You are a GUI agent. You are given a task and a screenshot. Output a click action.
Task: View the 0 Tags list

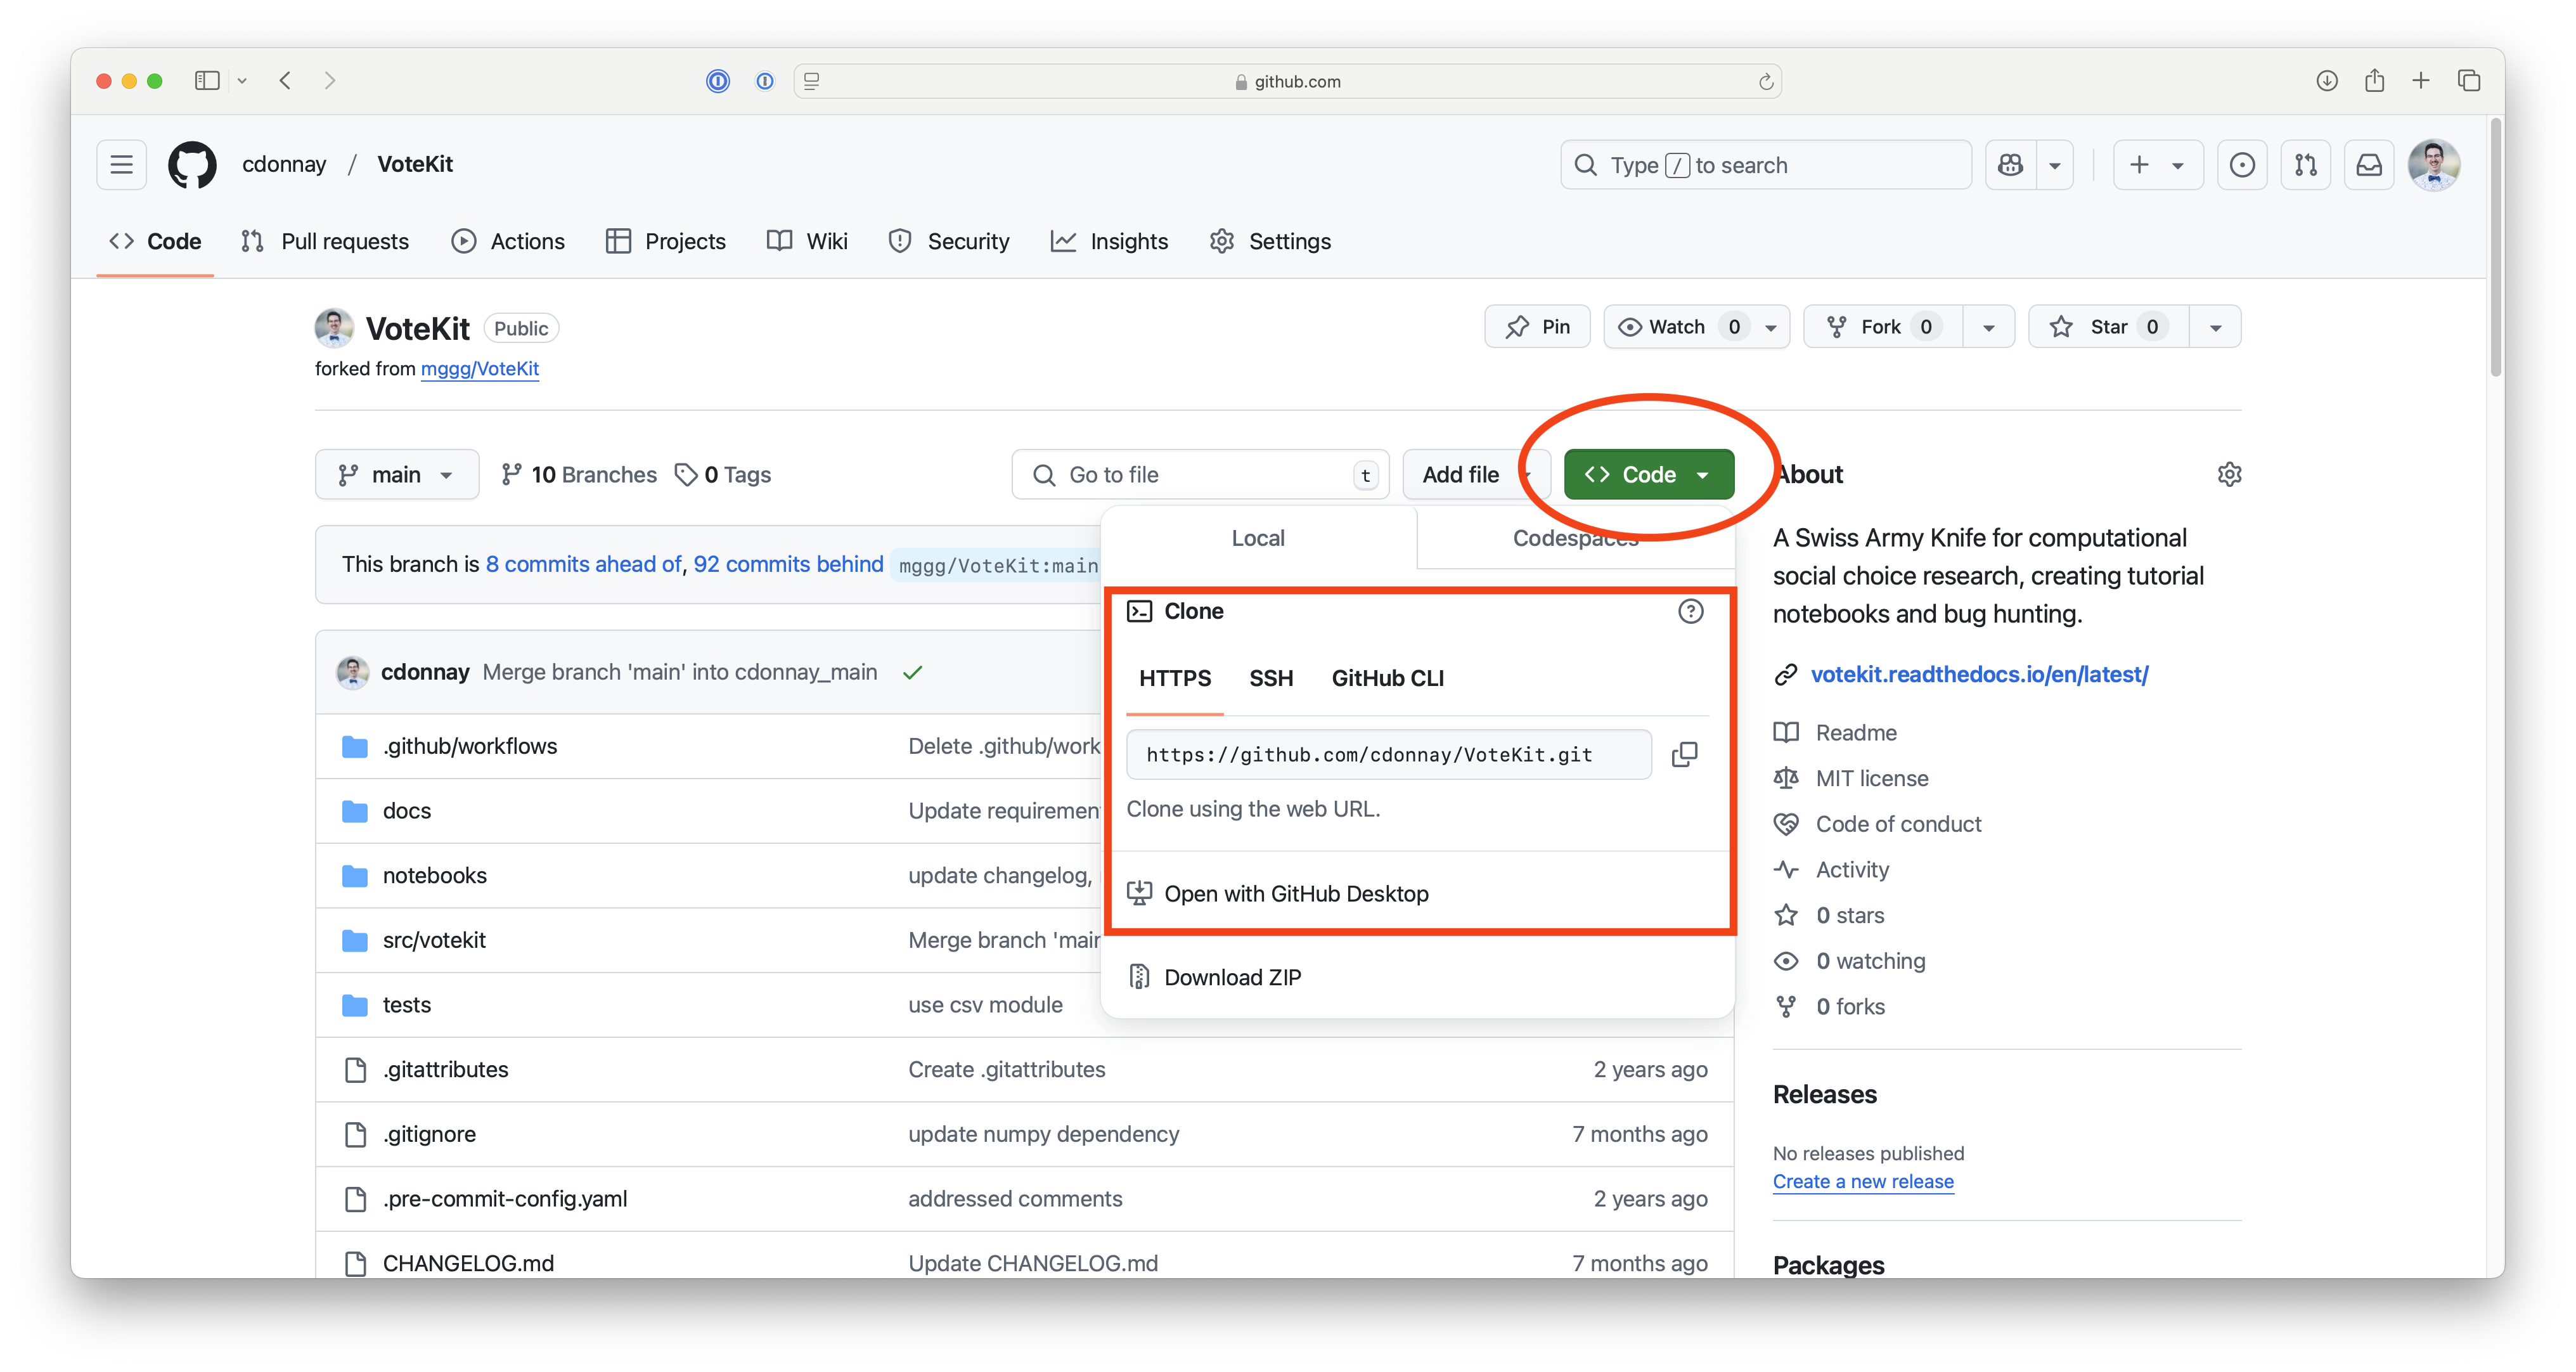coord(723,474)
